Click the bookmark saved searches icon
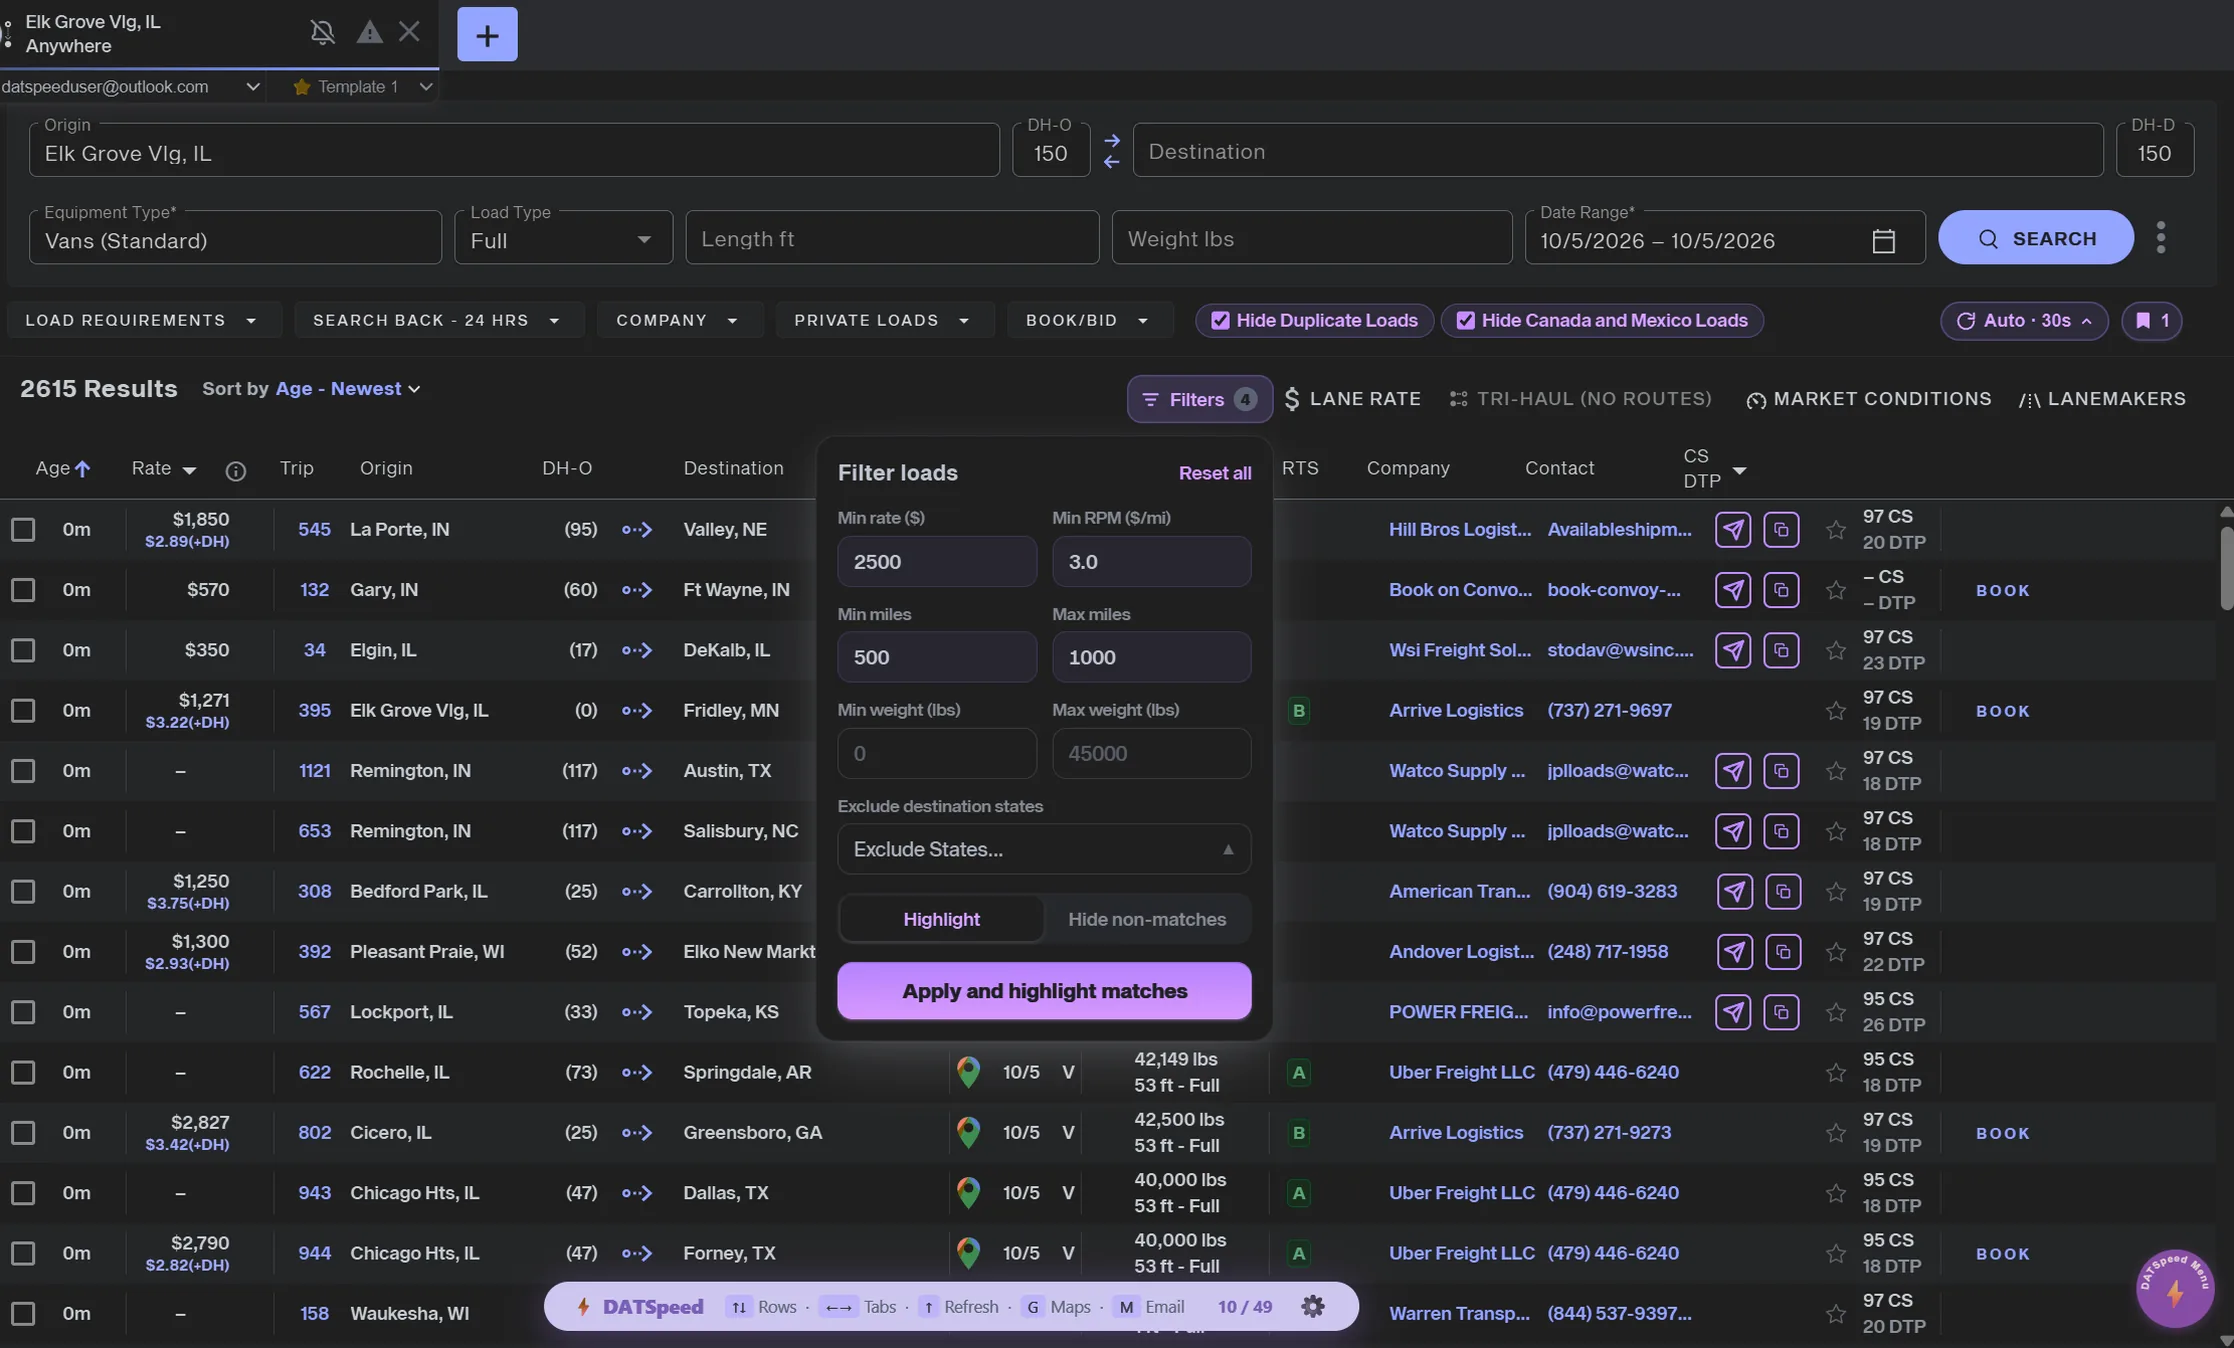2234x1348 pixels. [x=2152, y=320]
